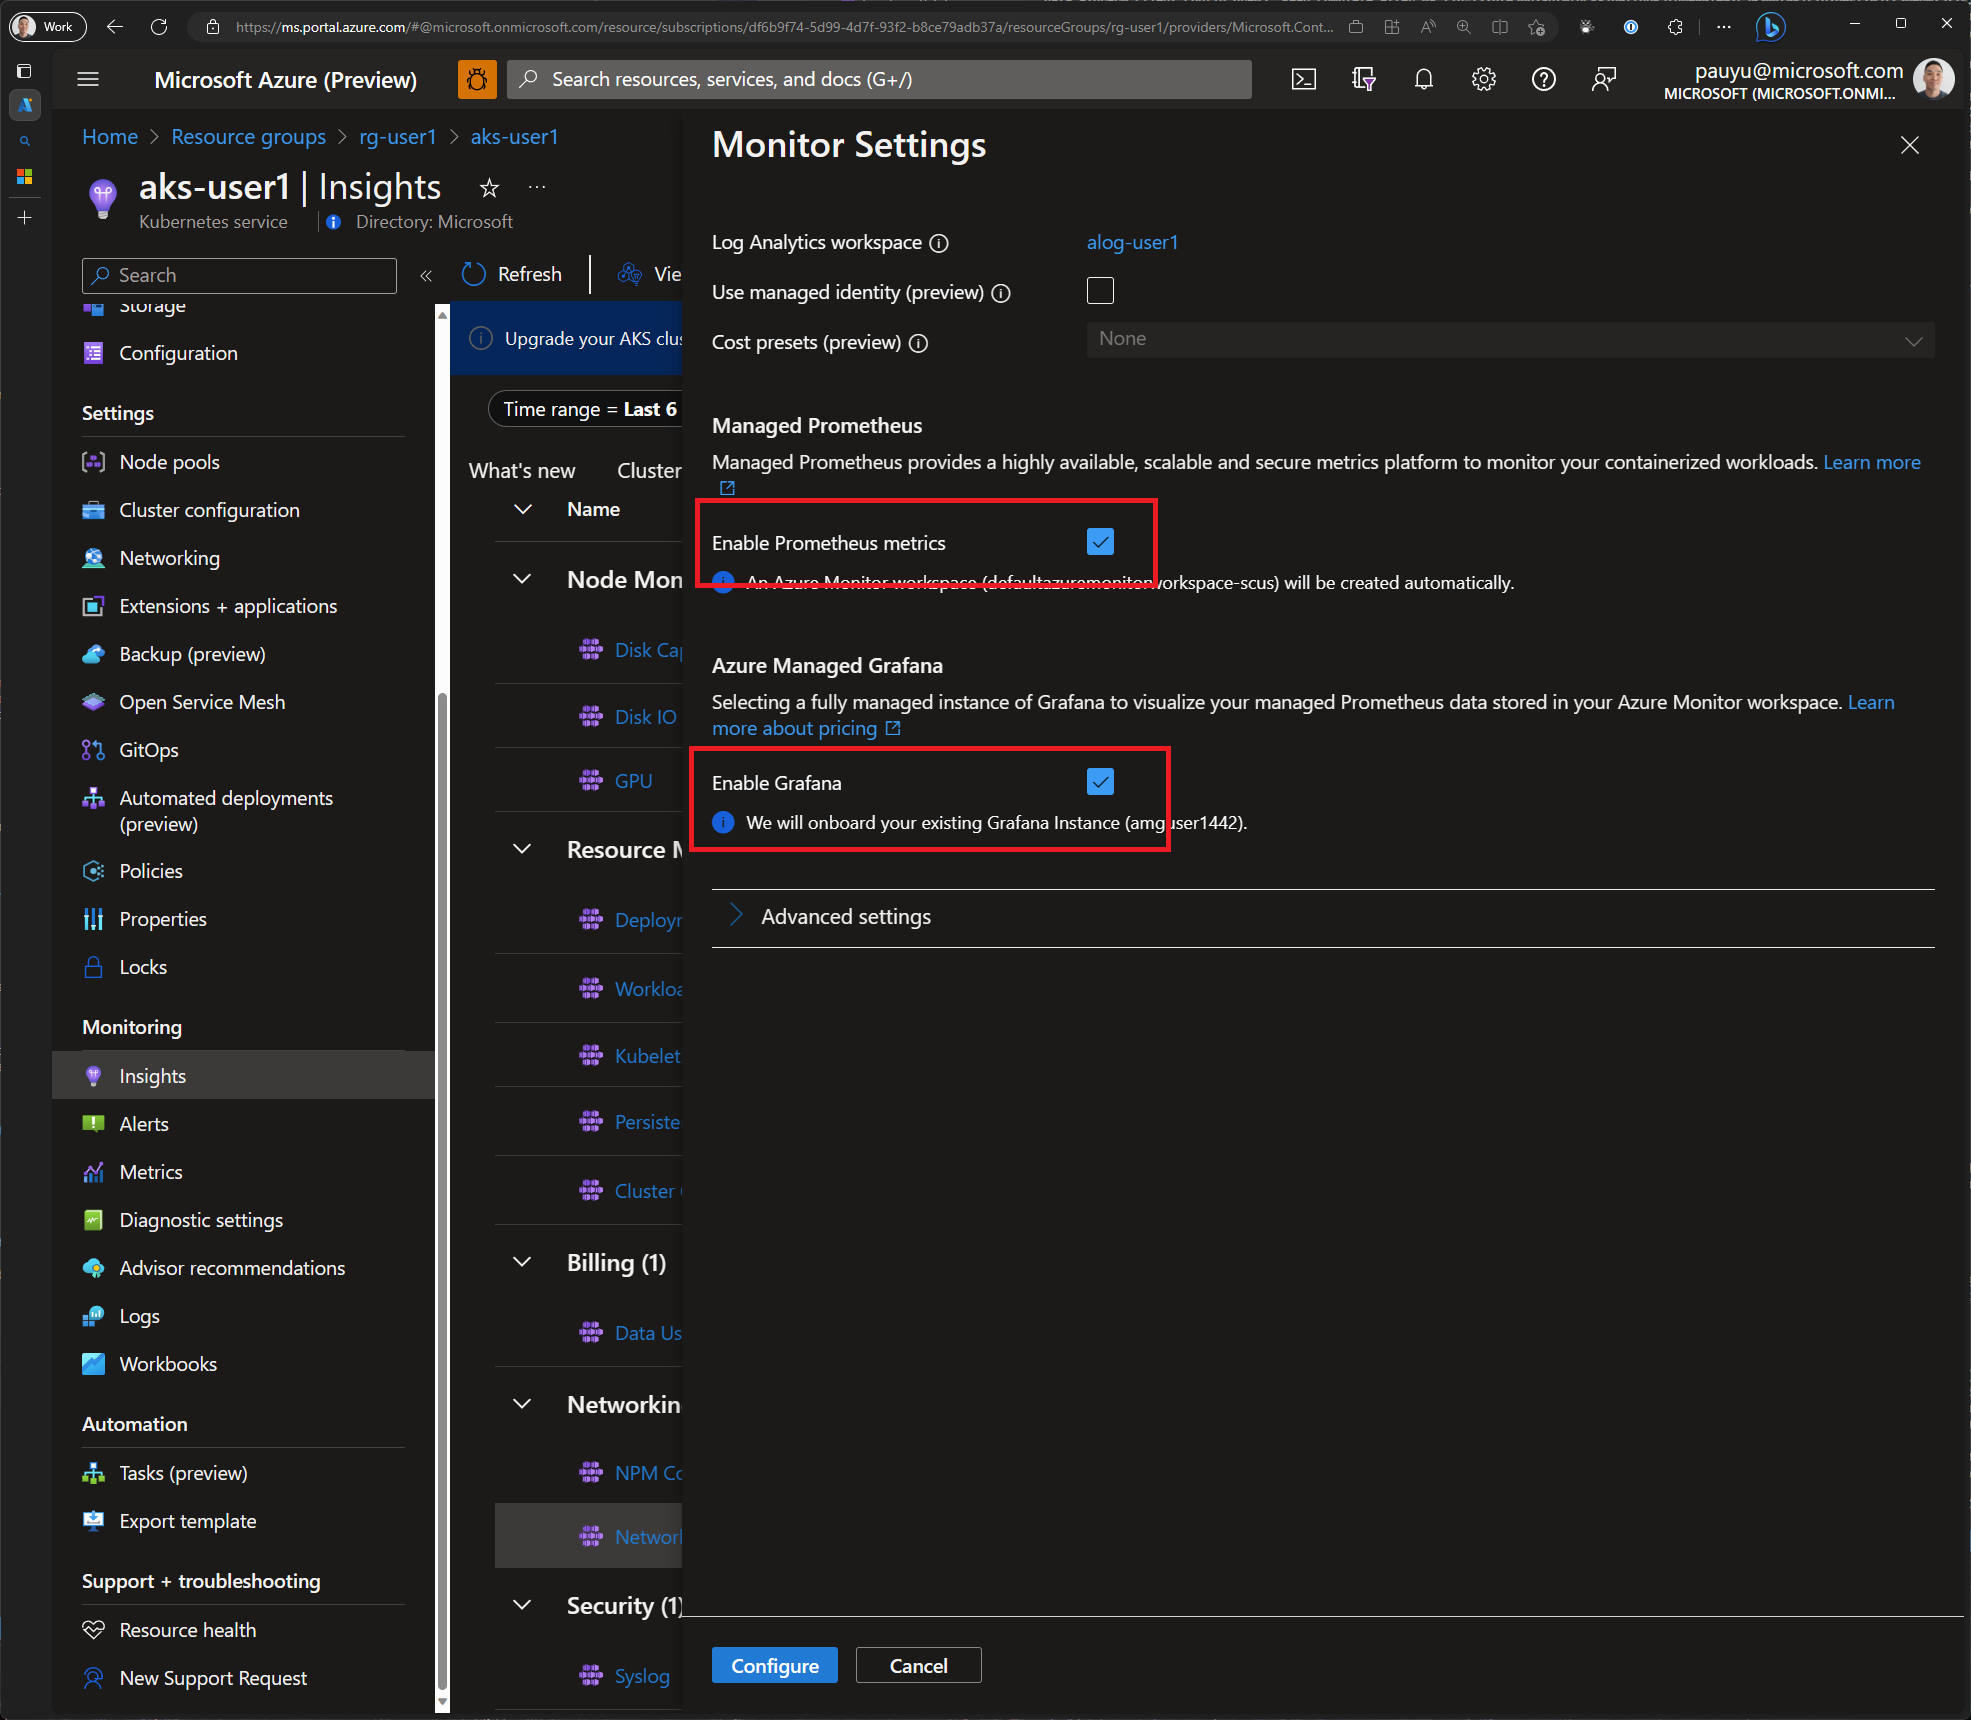Image resolution: width=1971 pixels, height=1720 pixels.
Task: Open the Feedback icon in top bar
Action: pos(1604,79)
